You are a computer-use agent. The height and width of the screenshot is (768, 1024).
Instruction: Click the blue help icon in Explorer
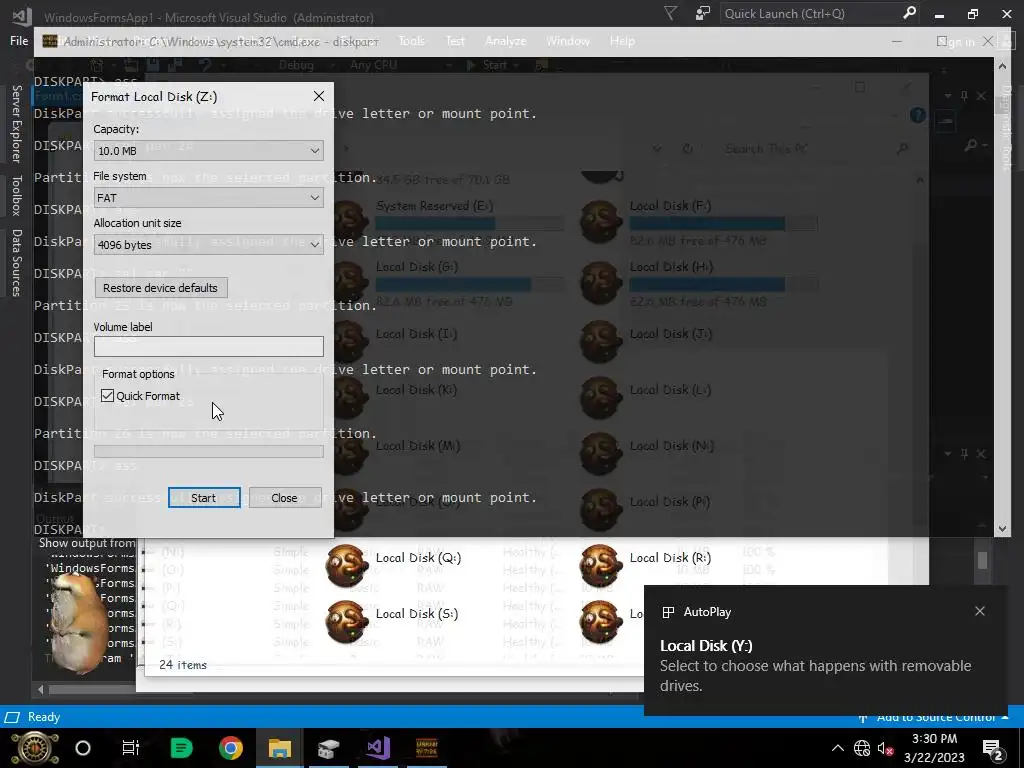coord(918,116)
